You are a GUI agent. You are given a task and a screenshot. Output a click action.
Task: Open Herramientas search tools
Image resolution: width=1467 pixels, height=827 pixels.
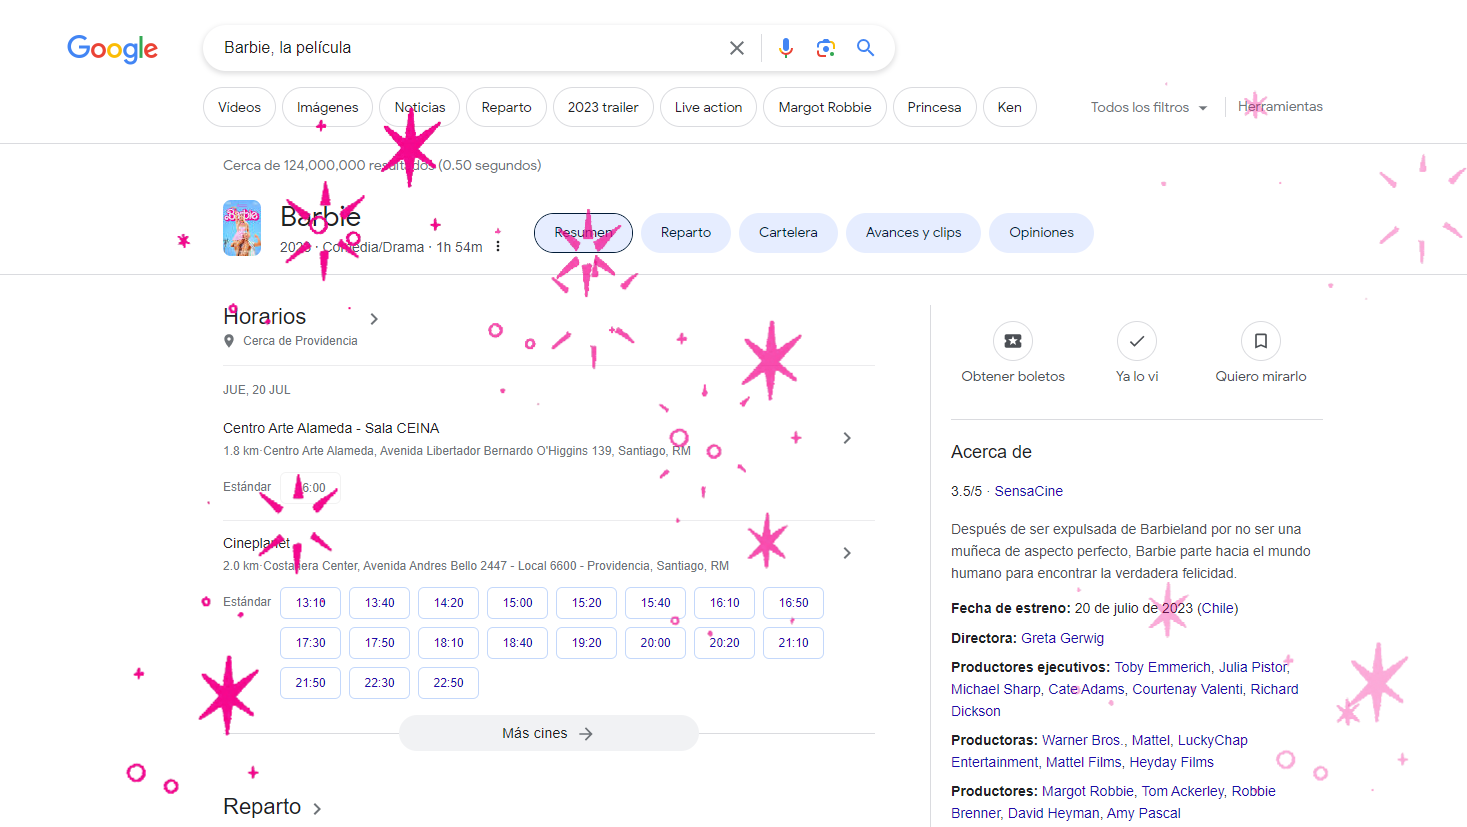click(x=1280, y=106)
